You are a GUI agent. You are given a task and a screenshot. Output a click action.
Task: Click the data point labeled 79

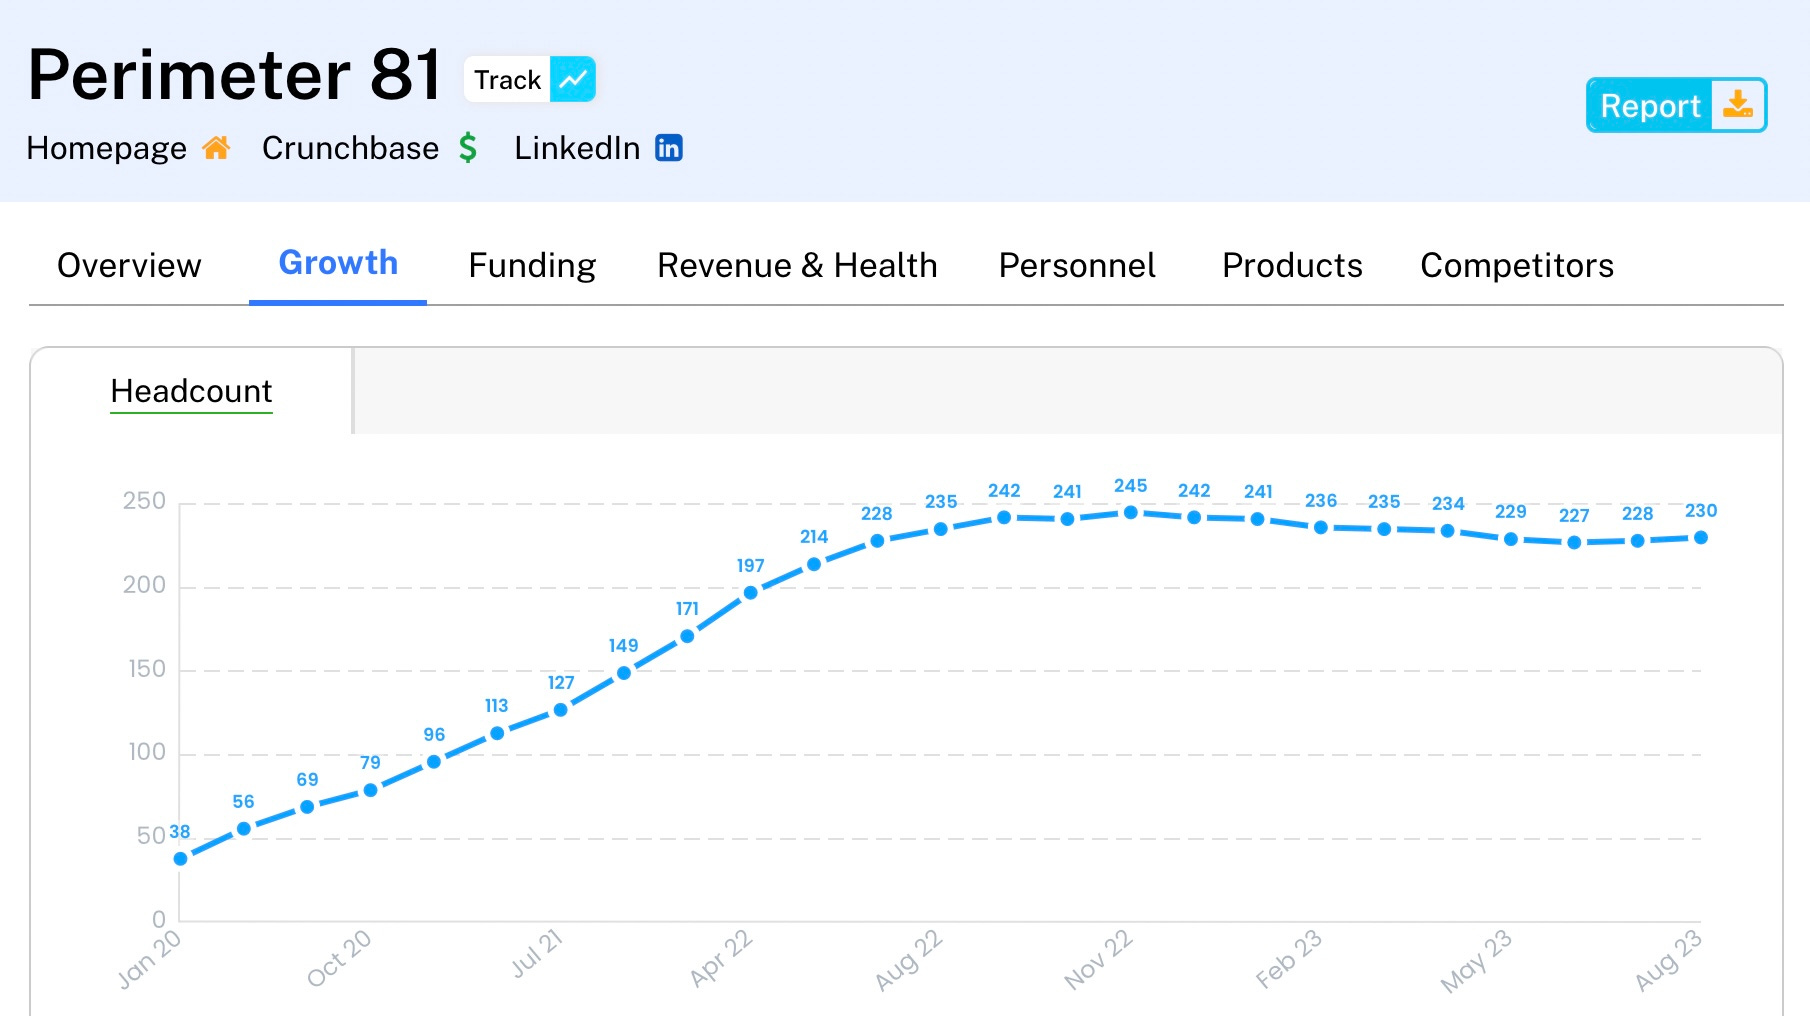[x=371, y=790]
